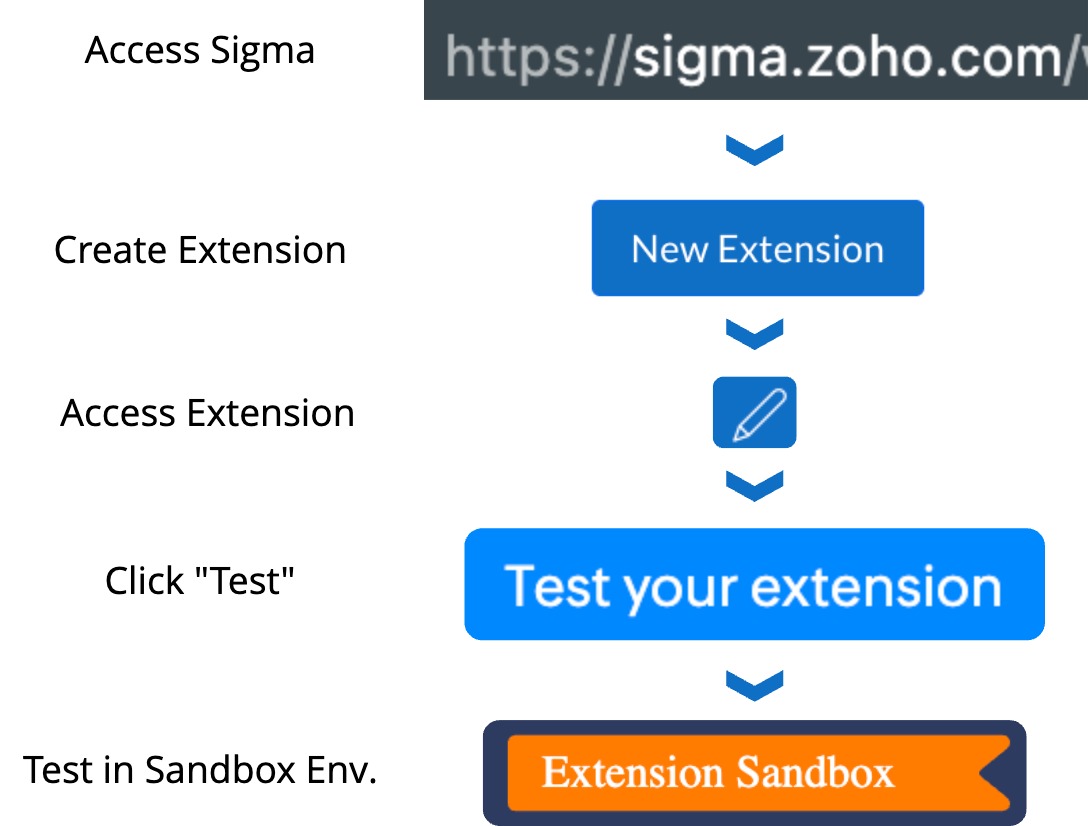This screenshot has width=1088, height=826.
Task: Click the word Sandbox in the orange banner
Action: click(815, 773)
